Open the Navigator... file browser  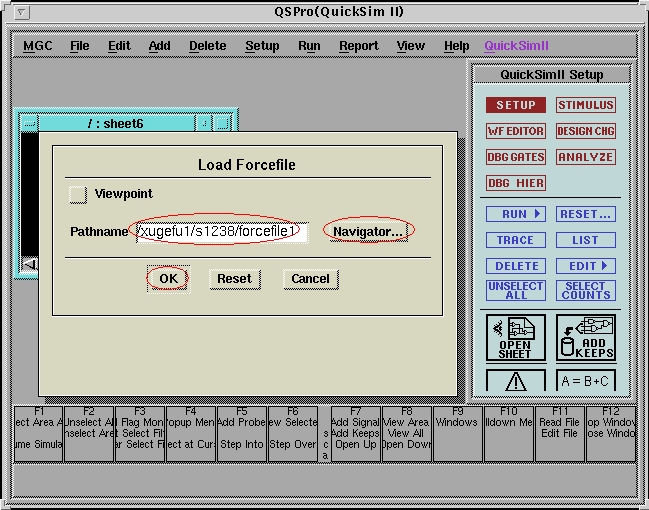pyautogui.click(x=368, y=232)
